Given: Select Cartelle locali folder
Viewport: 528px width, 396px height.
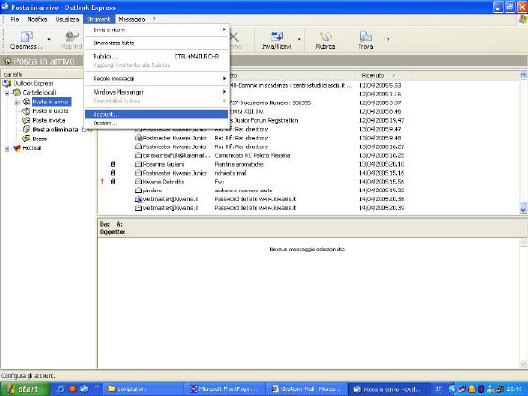Looking at the screenshot, I should tap(39, 92).
